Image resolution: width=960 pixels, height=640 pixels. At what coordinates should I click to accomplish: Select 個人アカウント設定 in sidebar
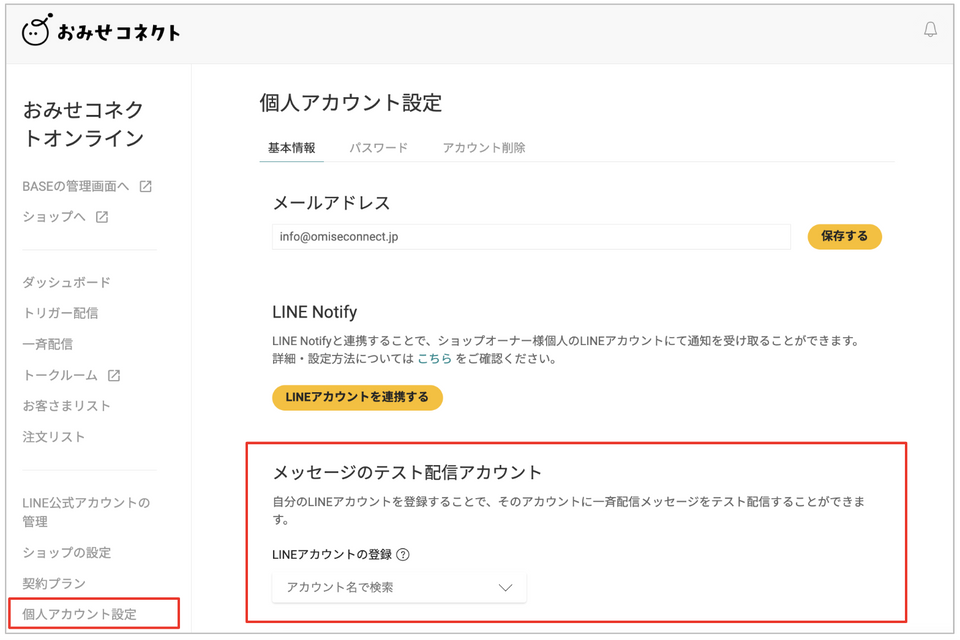[x=80, y=614]
